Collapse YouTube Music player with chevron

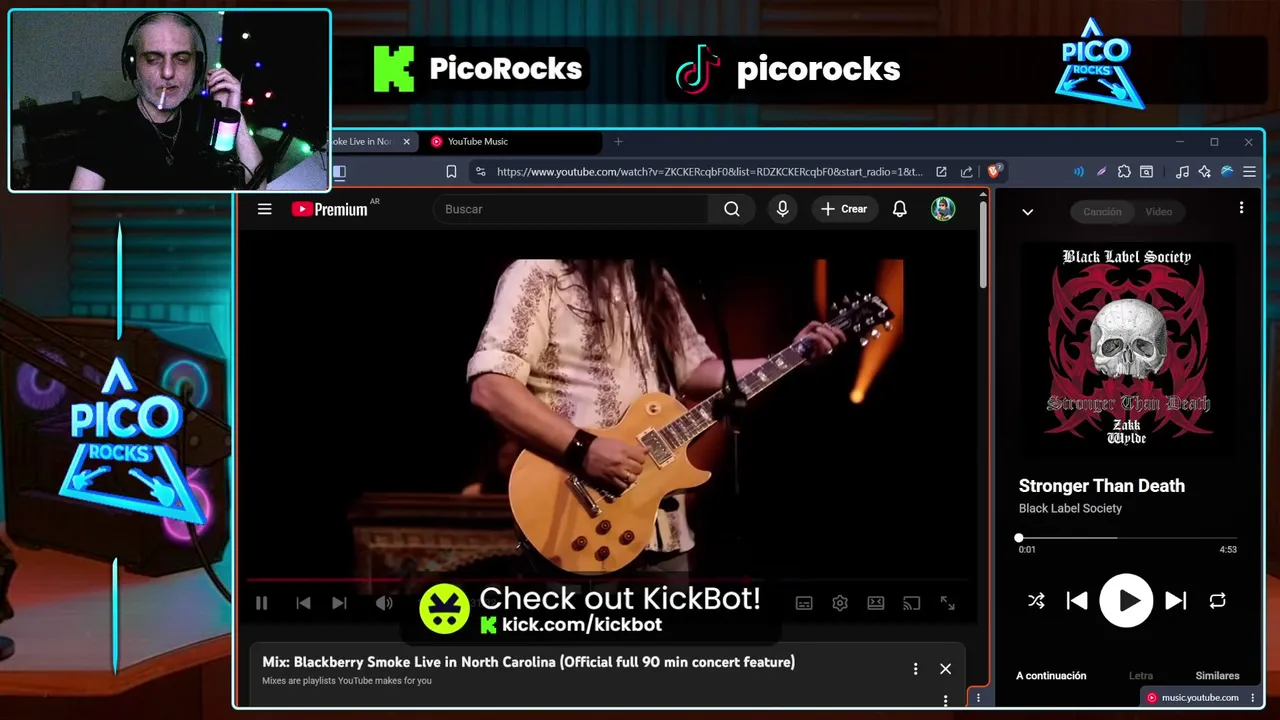coord(1027,211)
